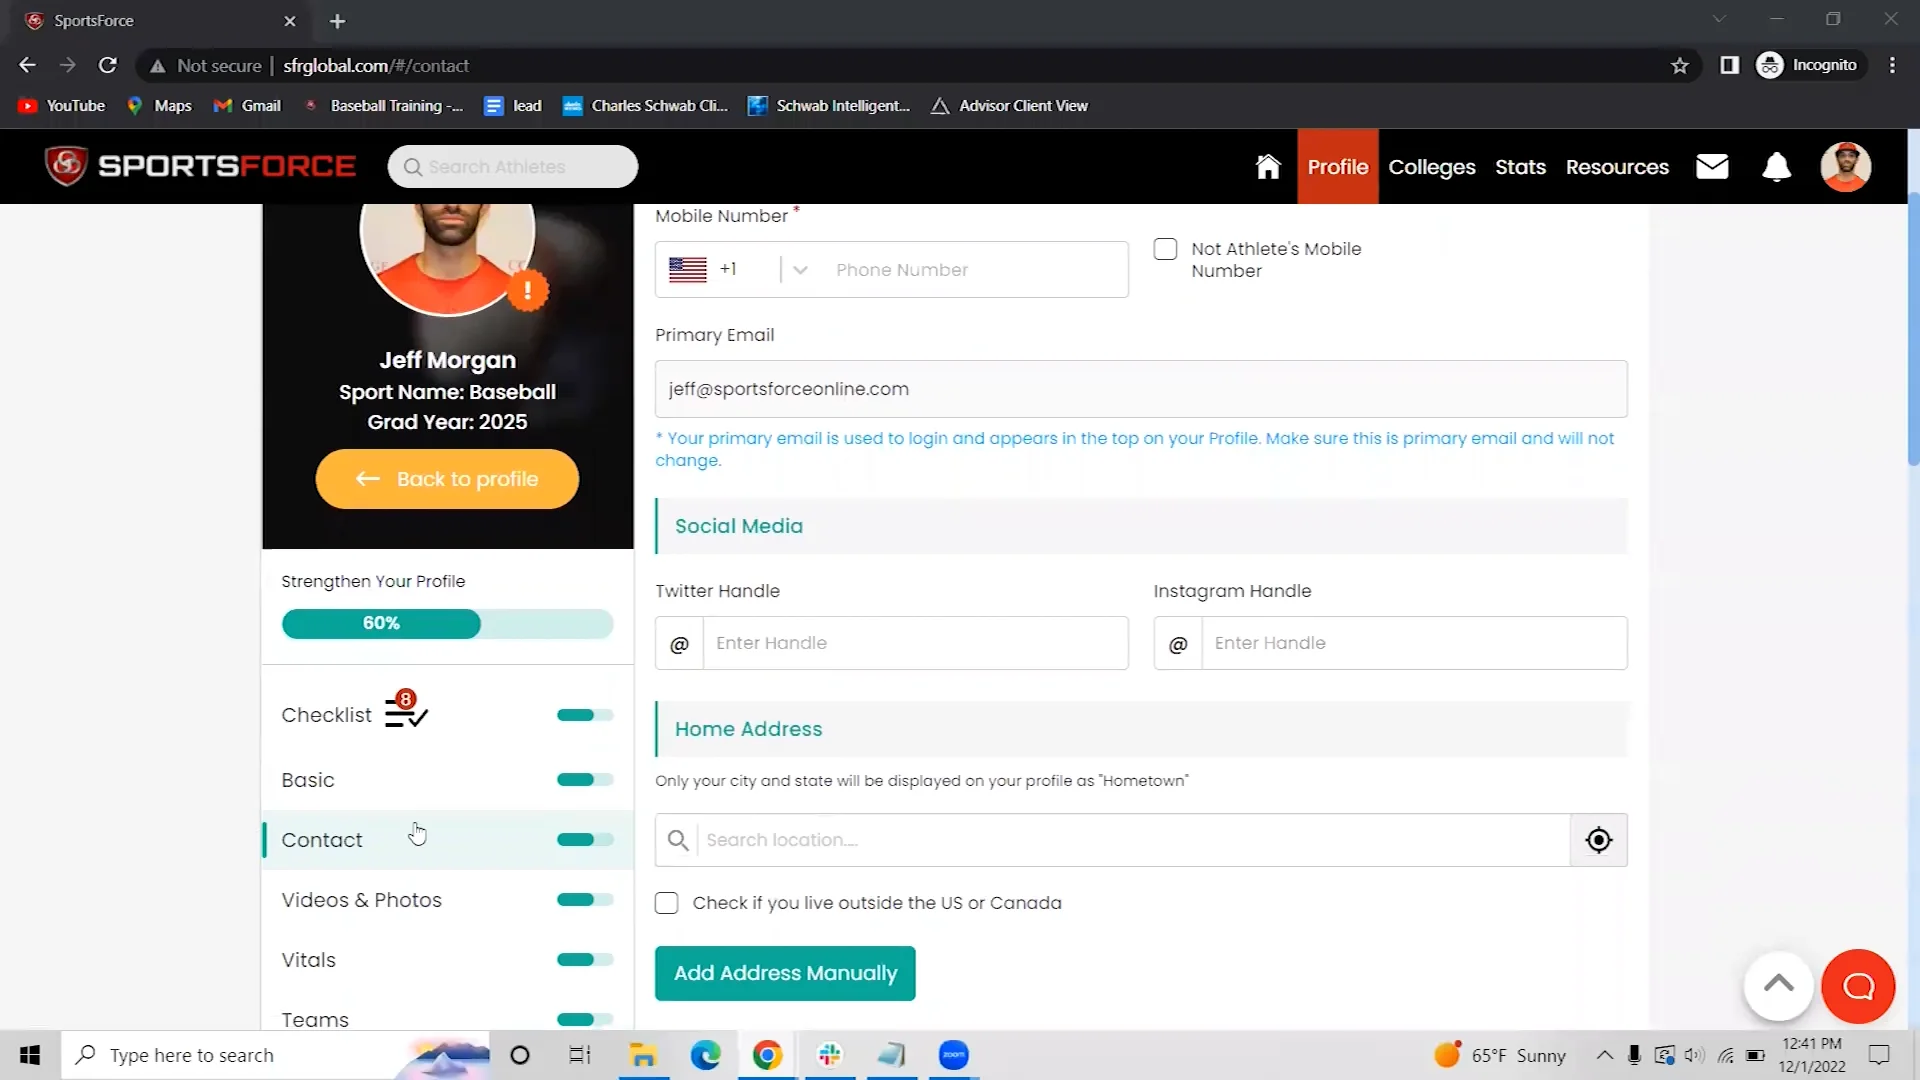Click current location target icon
Viewport: 1920px width, 1080px height.
[1598, 840]
